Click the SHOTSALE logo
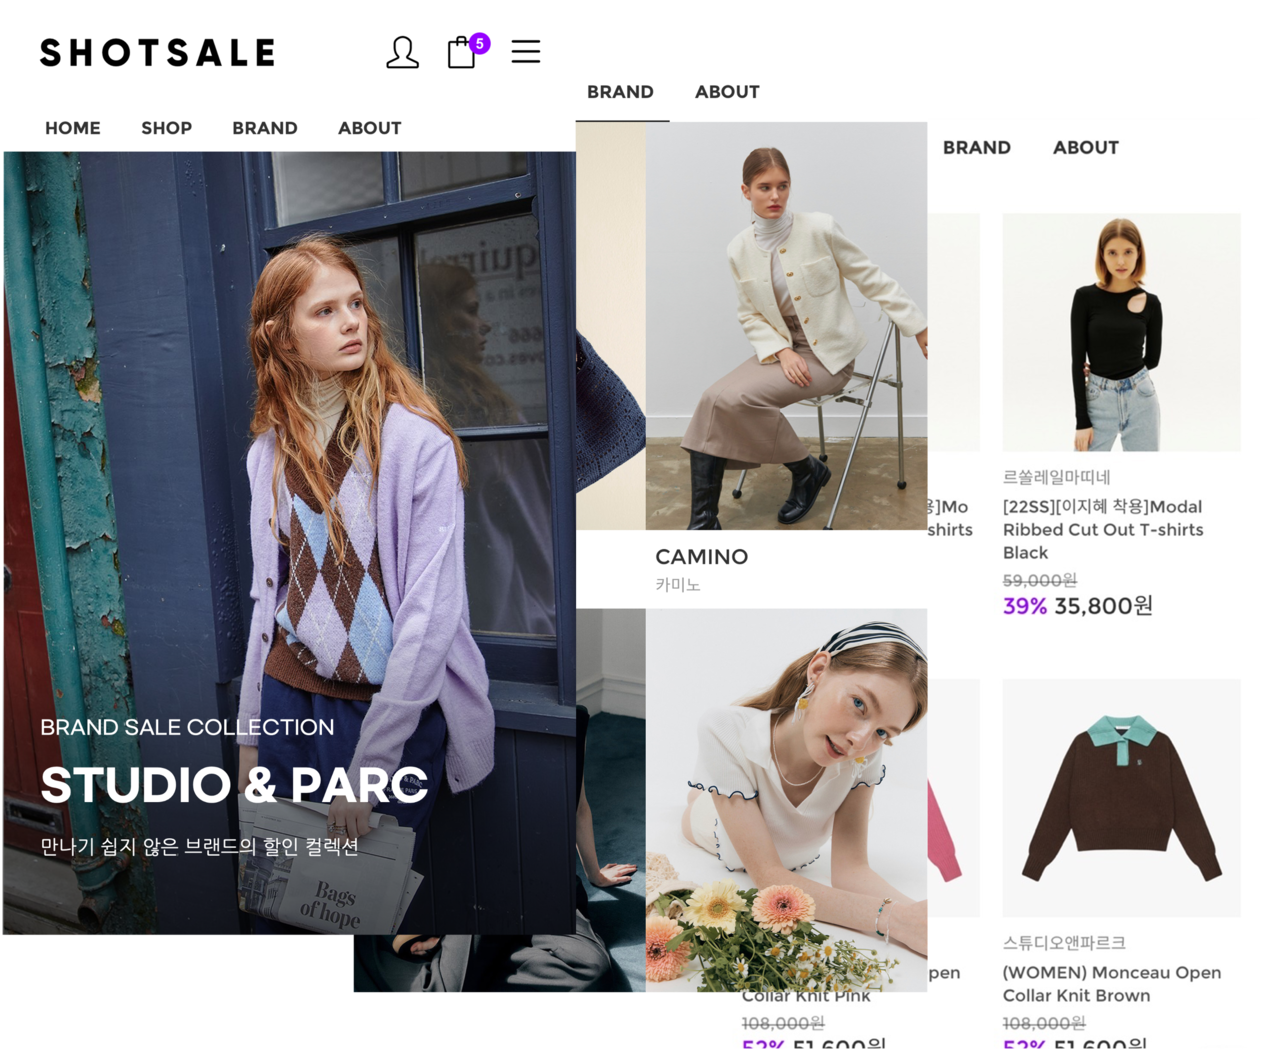The width and height of the screenshot is (1280, 1049). [x=157, y=53]
